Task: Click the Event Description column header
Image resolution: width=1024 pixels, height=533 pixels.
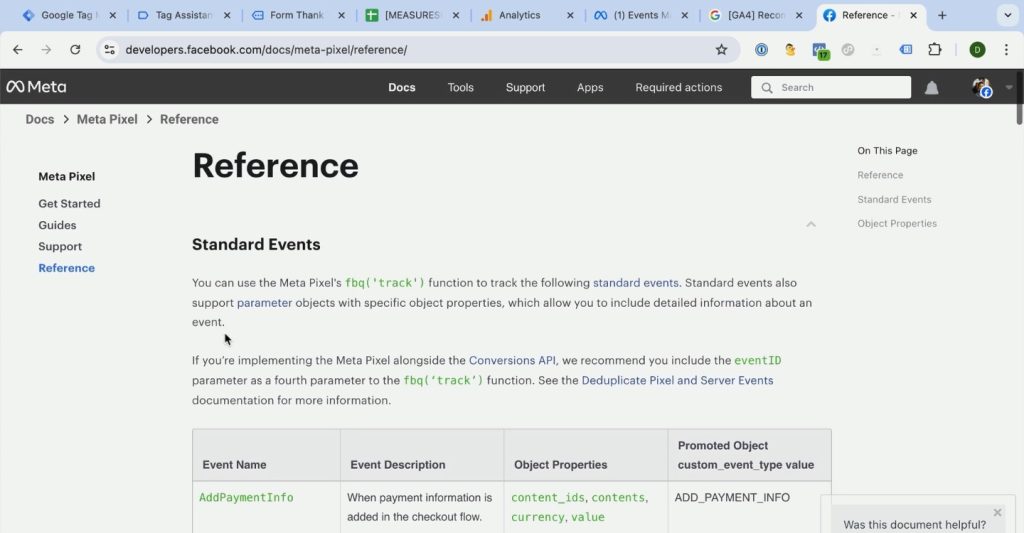Action: [x=398, y=465]
